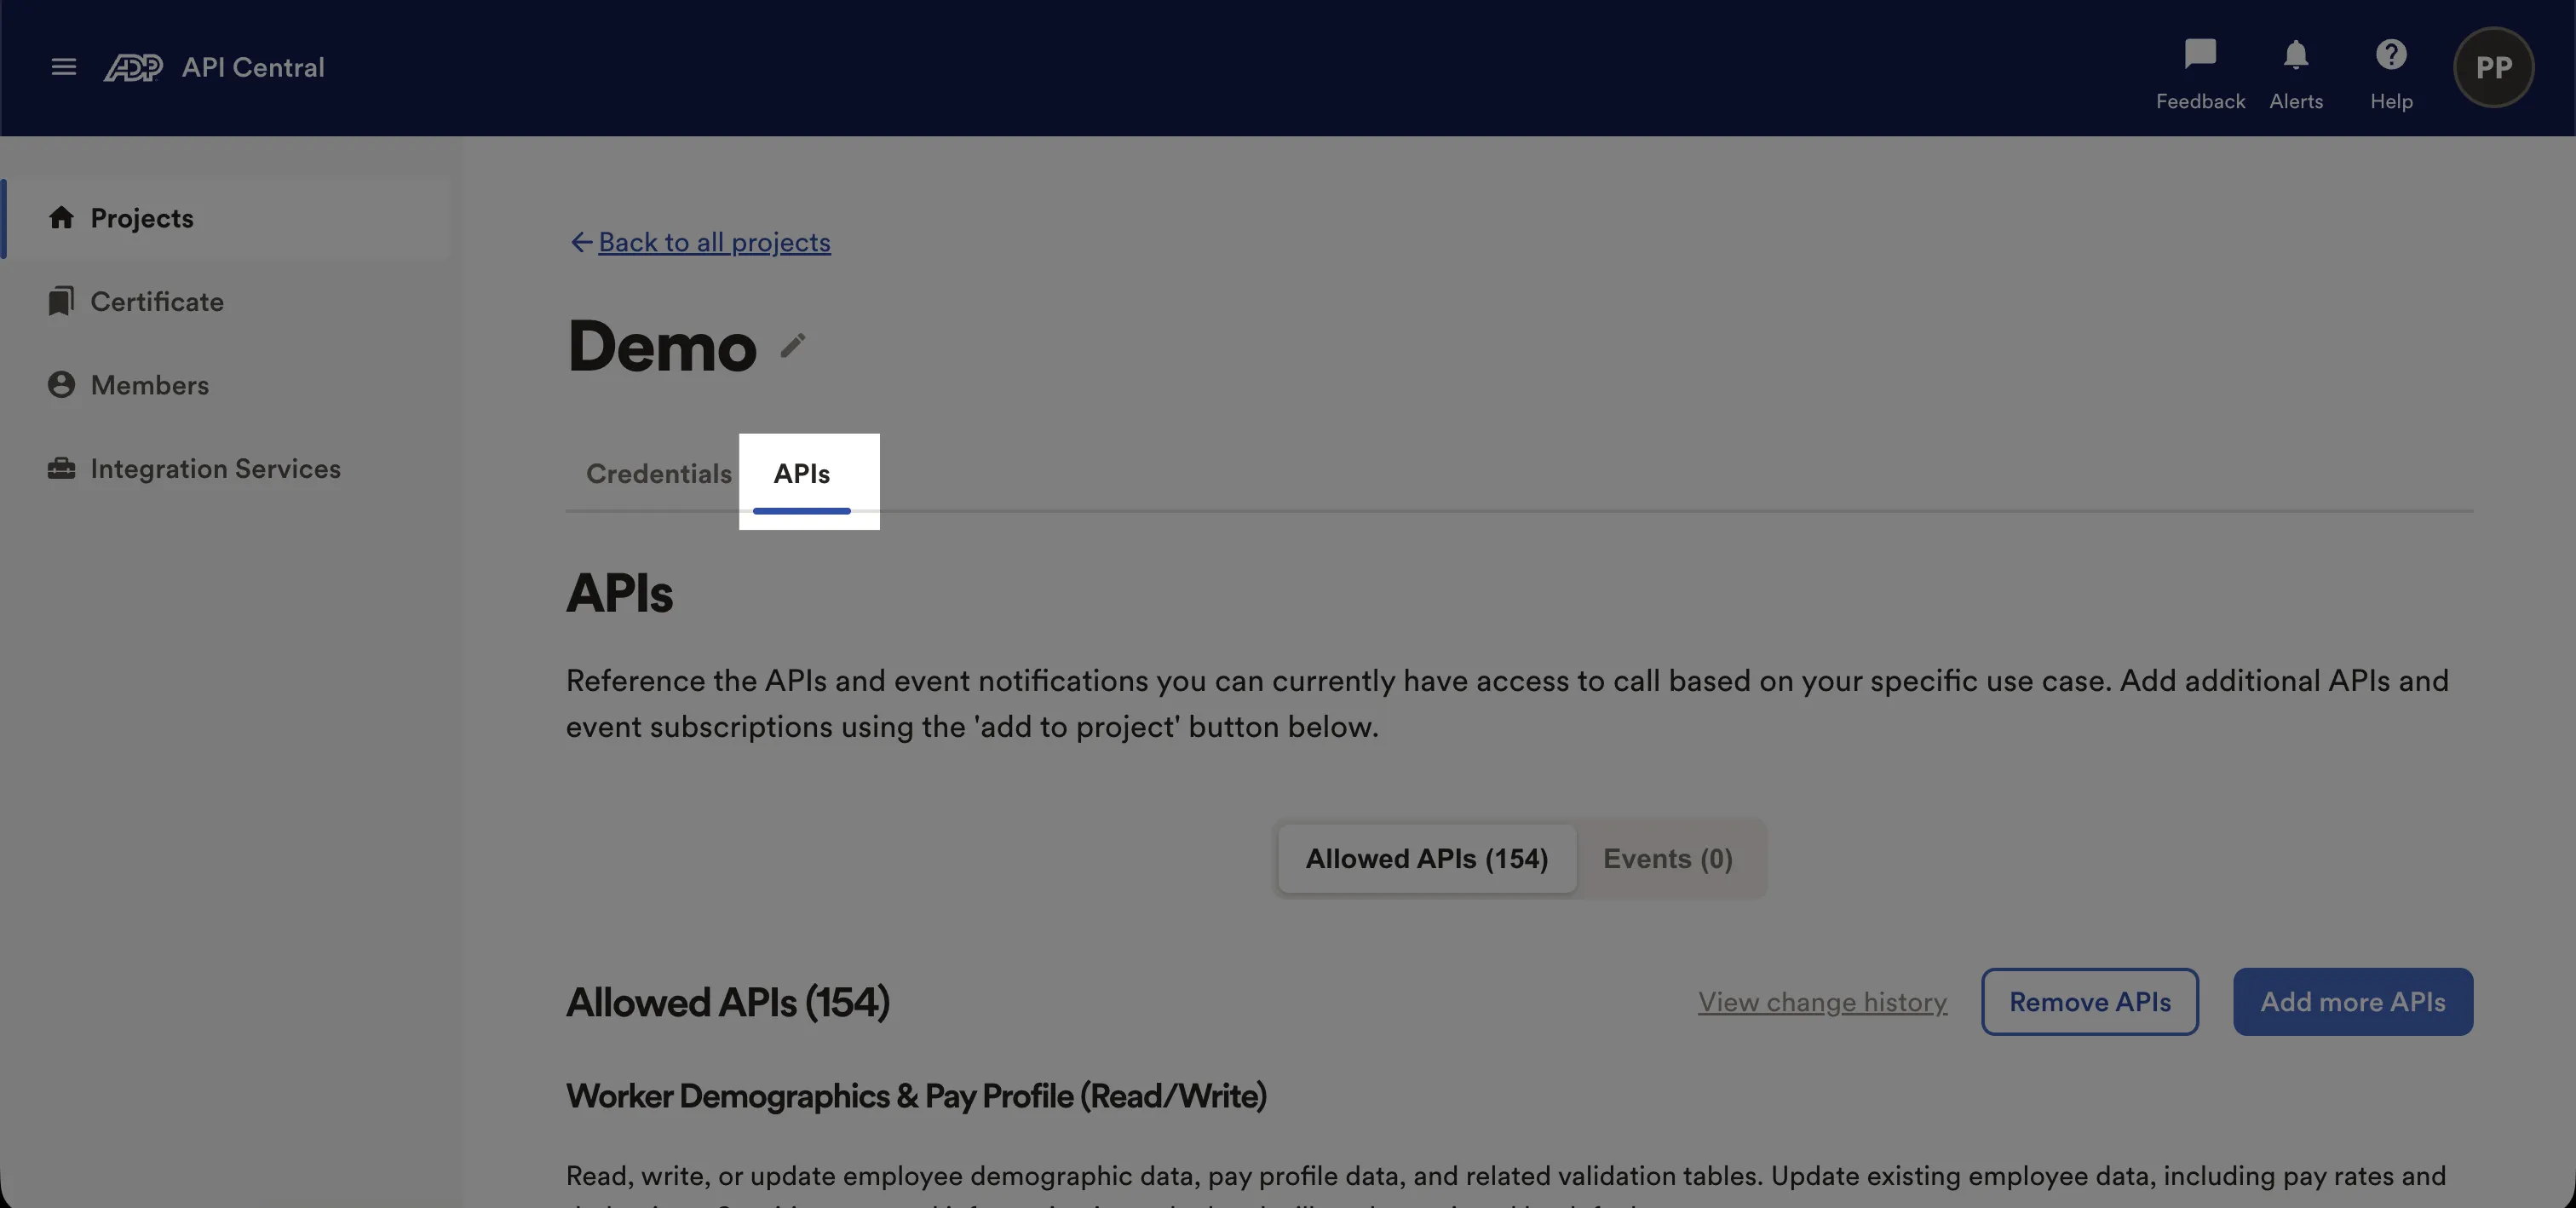Open the PP user profile avatar
This screenshot has height=1208, width=2576.
[x=2493, y=67]
